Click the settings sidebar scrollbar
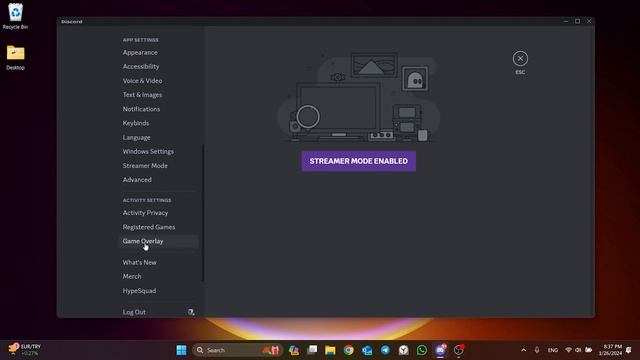Viewport: 640px width, 360px height. click(x=202, y=213)
